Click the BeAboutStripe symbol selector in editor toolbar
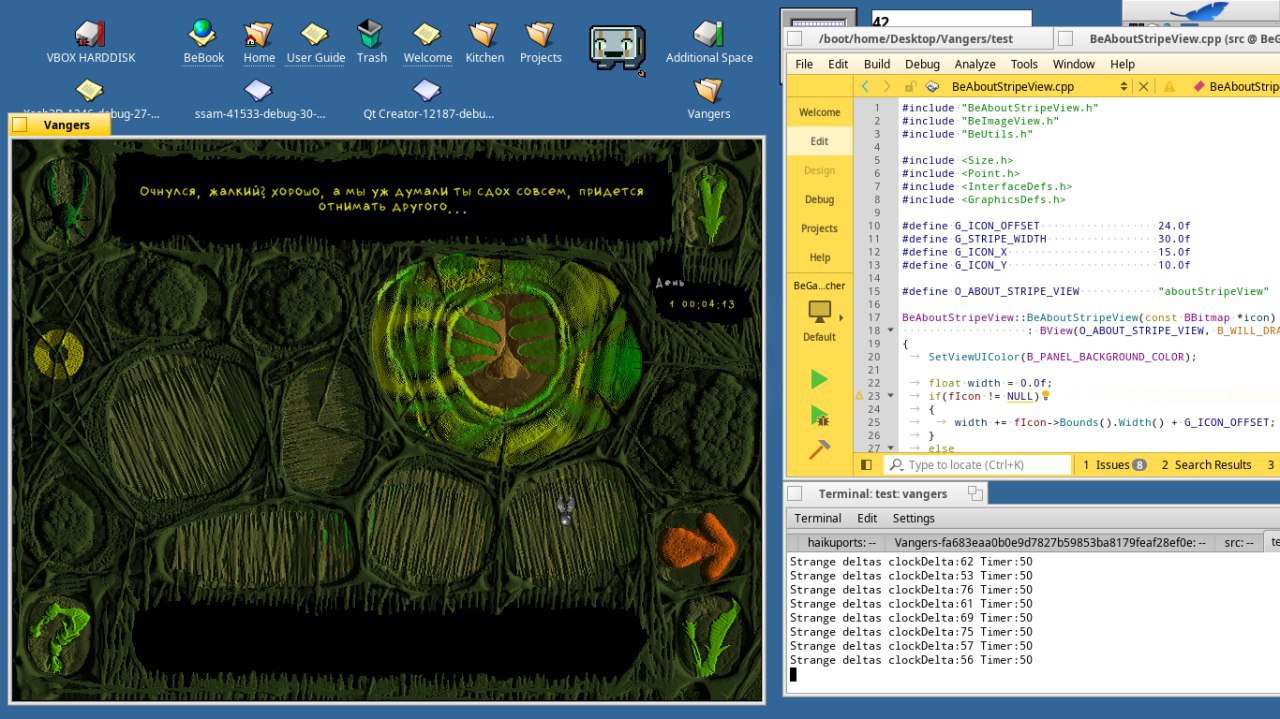 point(1235,87)
